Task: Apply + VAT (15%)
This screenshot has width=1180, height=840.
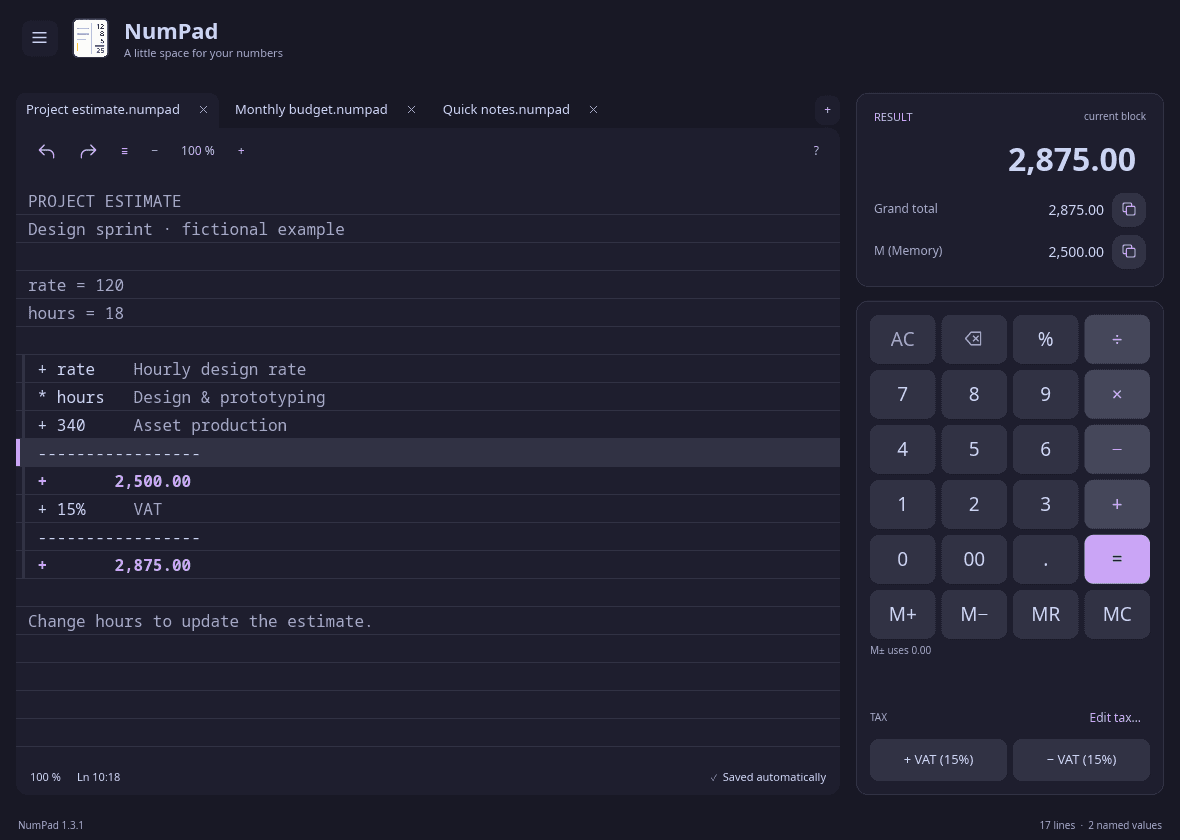Action: point(938,759)
